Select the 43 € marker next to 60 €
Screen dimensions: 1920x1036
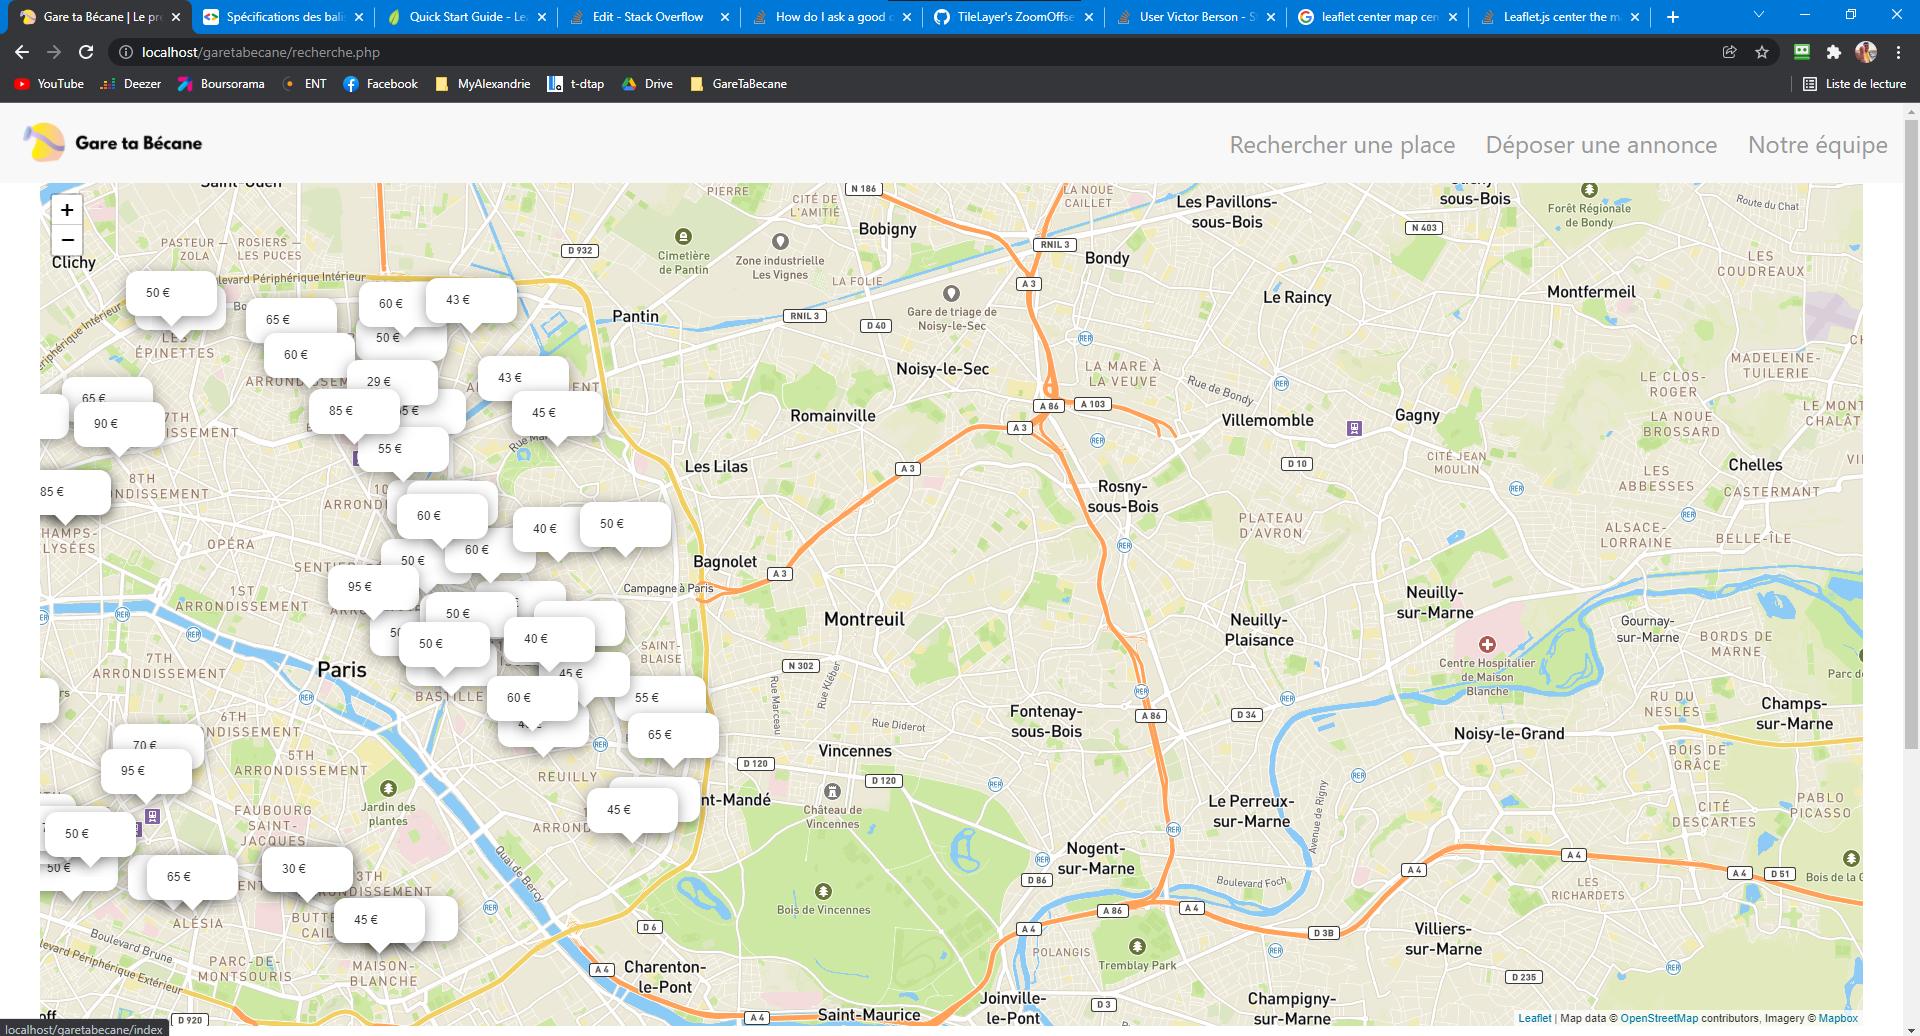pos(471,300)
